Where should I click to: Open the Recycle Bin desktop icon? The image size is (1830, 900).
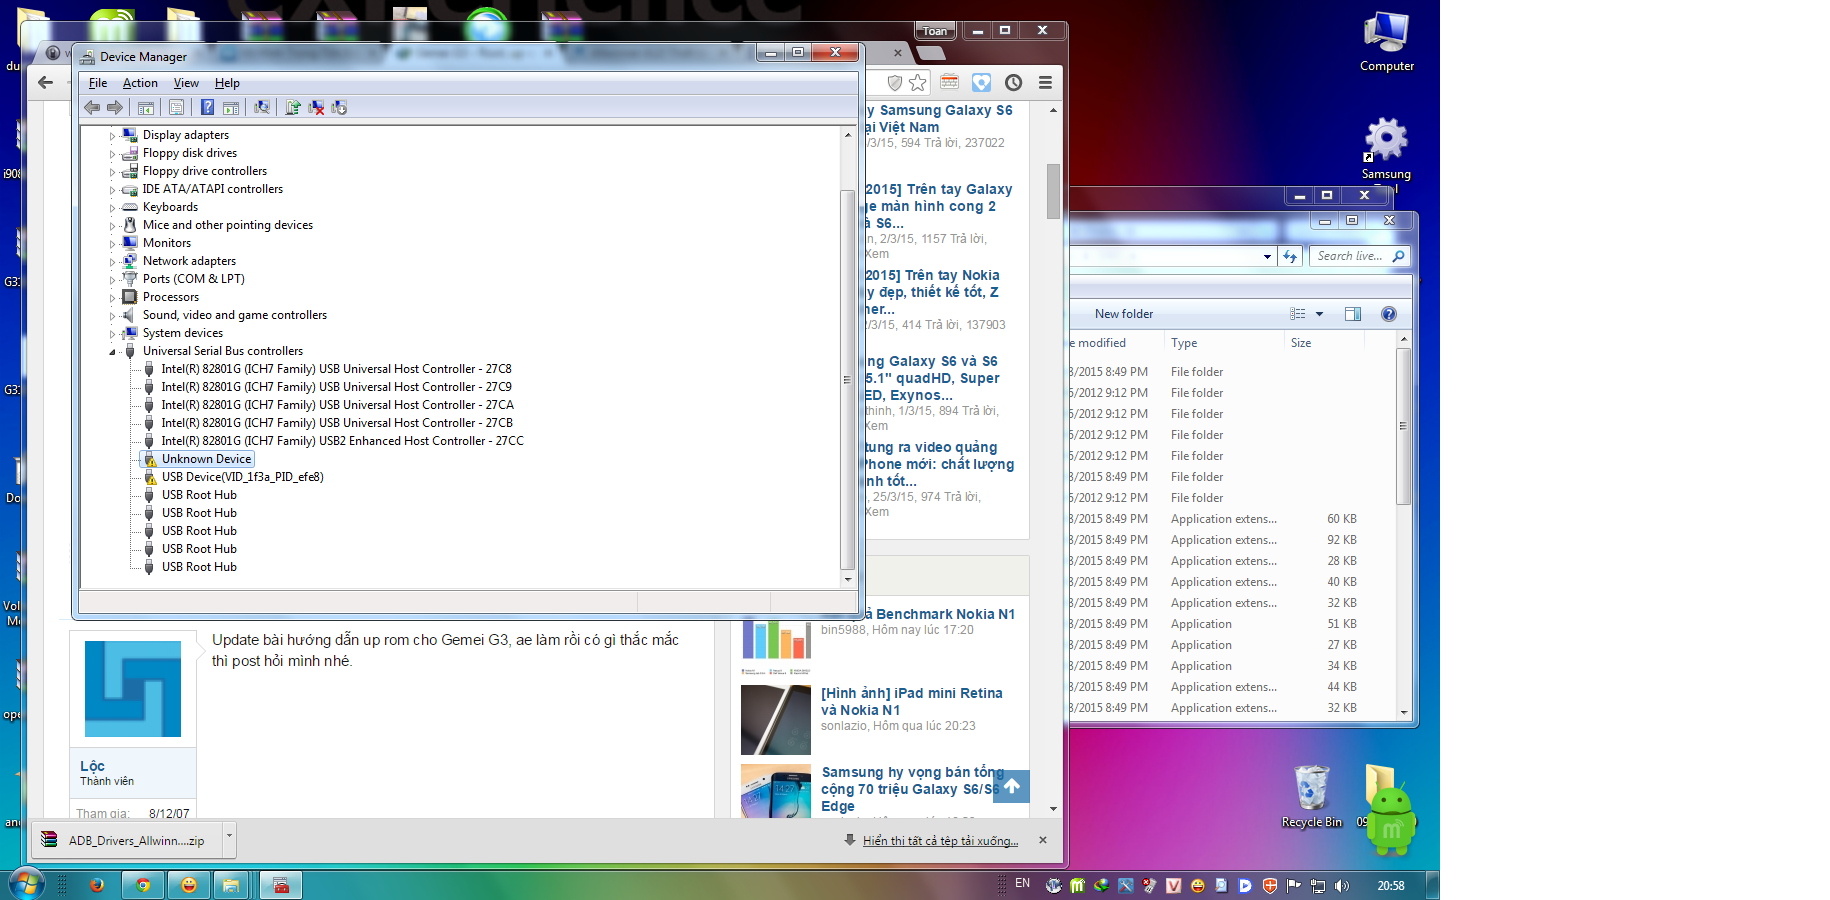(x=1311, y=797)
